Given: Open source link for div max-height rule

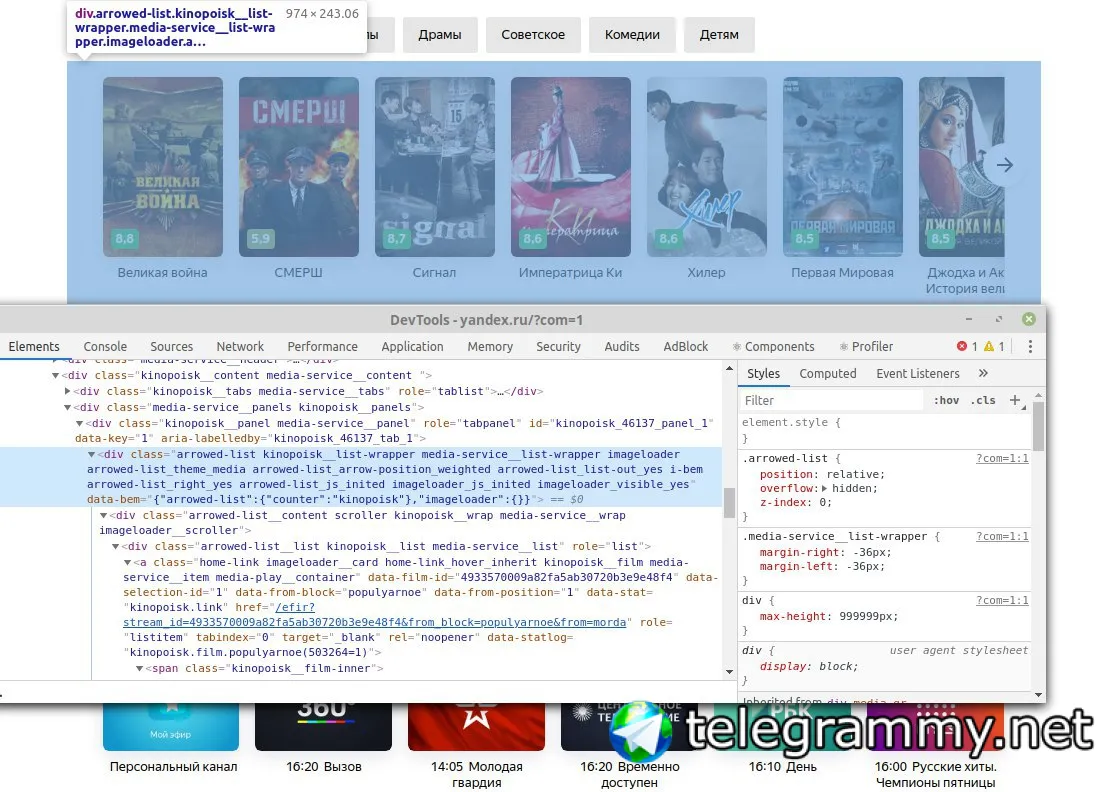Looking at the screenshot, I should click(x=1001, y=600).
